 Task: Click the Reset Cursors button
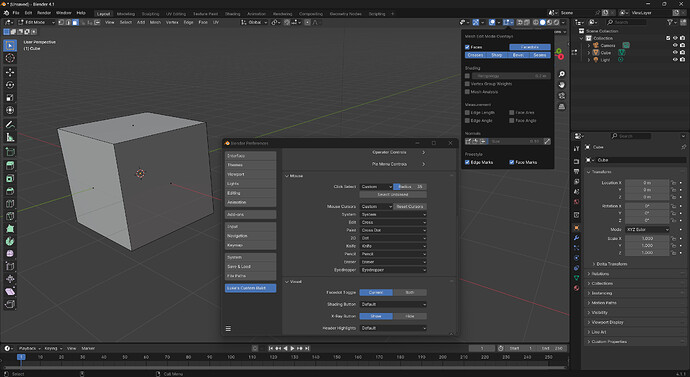click(x=410, y=206)
